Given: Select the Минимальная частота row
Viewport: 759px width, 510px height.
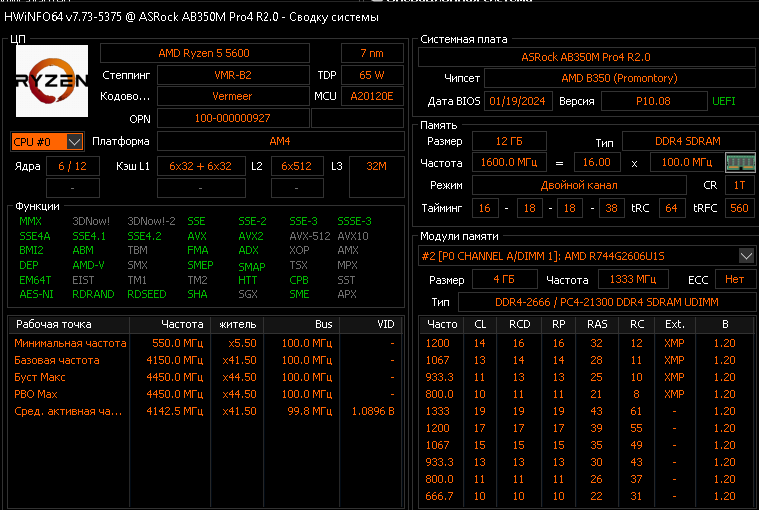Looking at the screenshot, I should pos(206,343).
